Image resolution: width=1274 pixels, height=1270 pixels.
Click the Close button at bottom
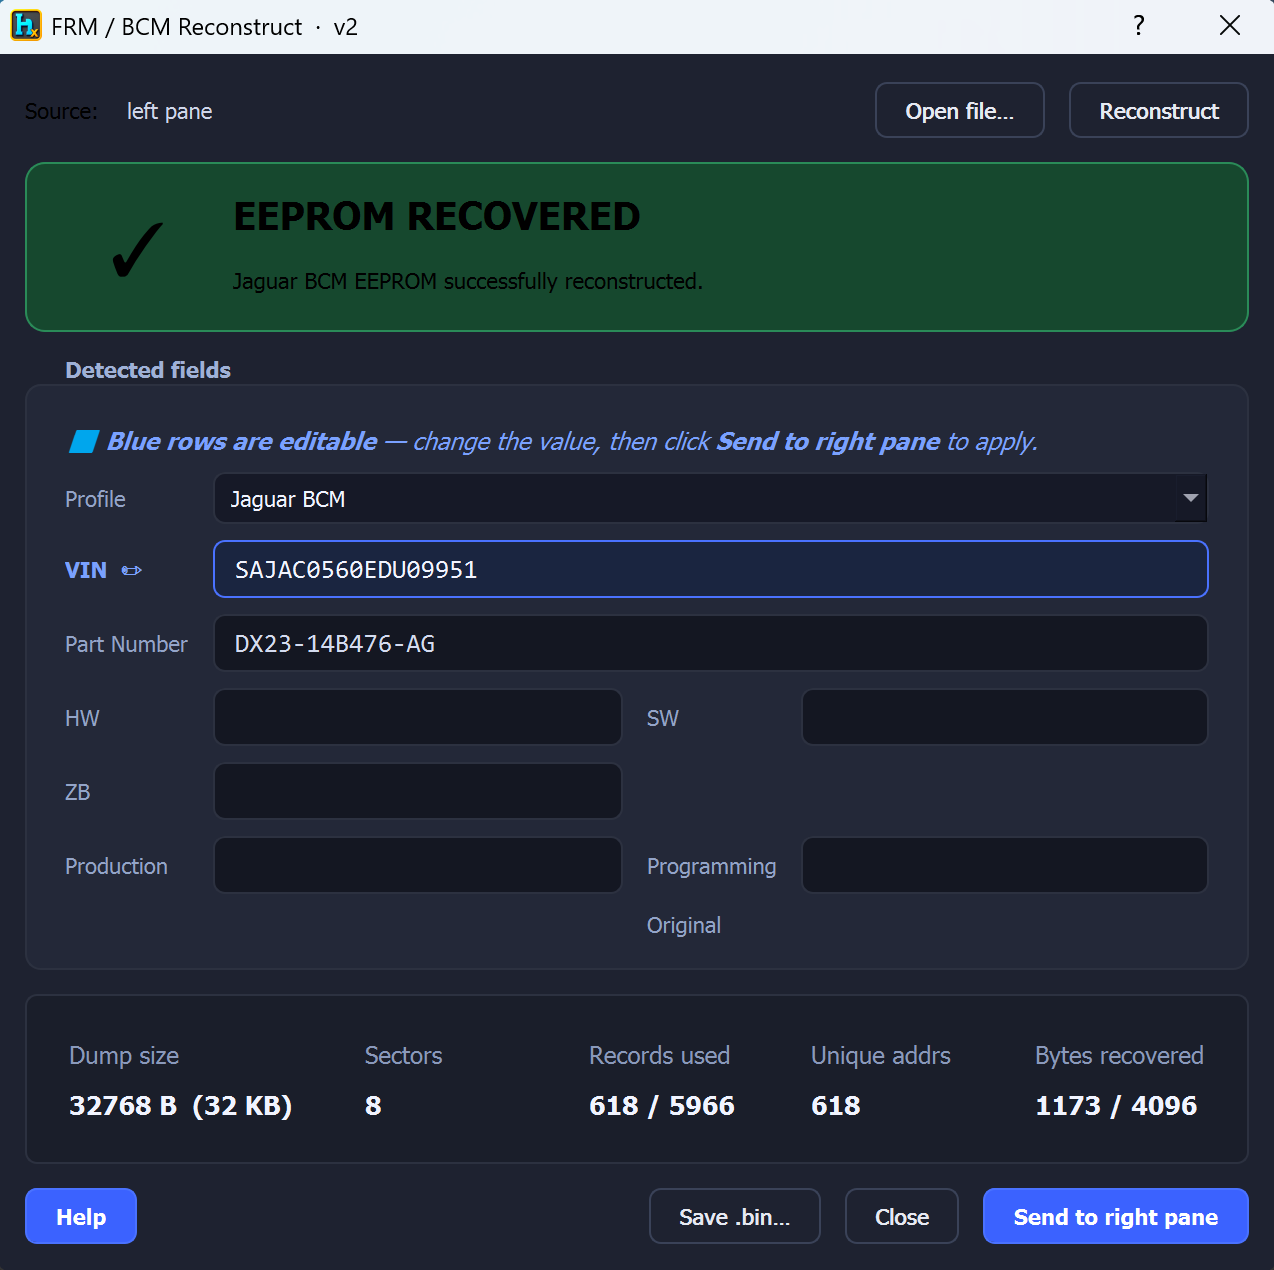pyautogui.click(x=902, y=1216)
